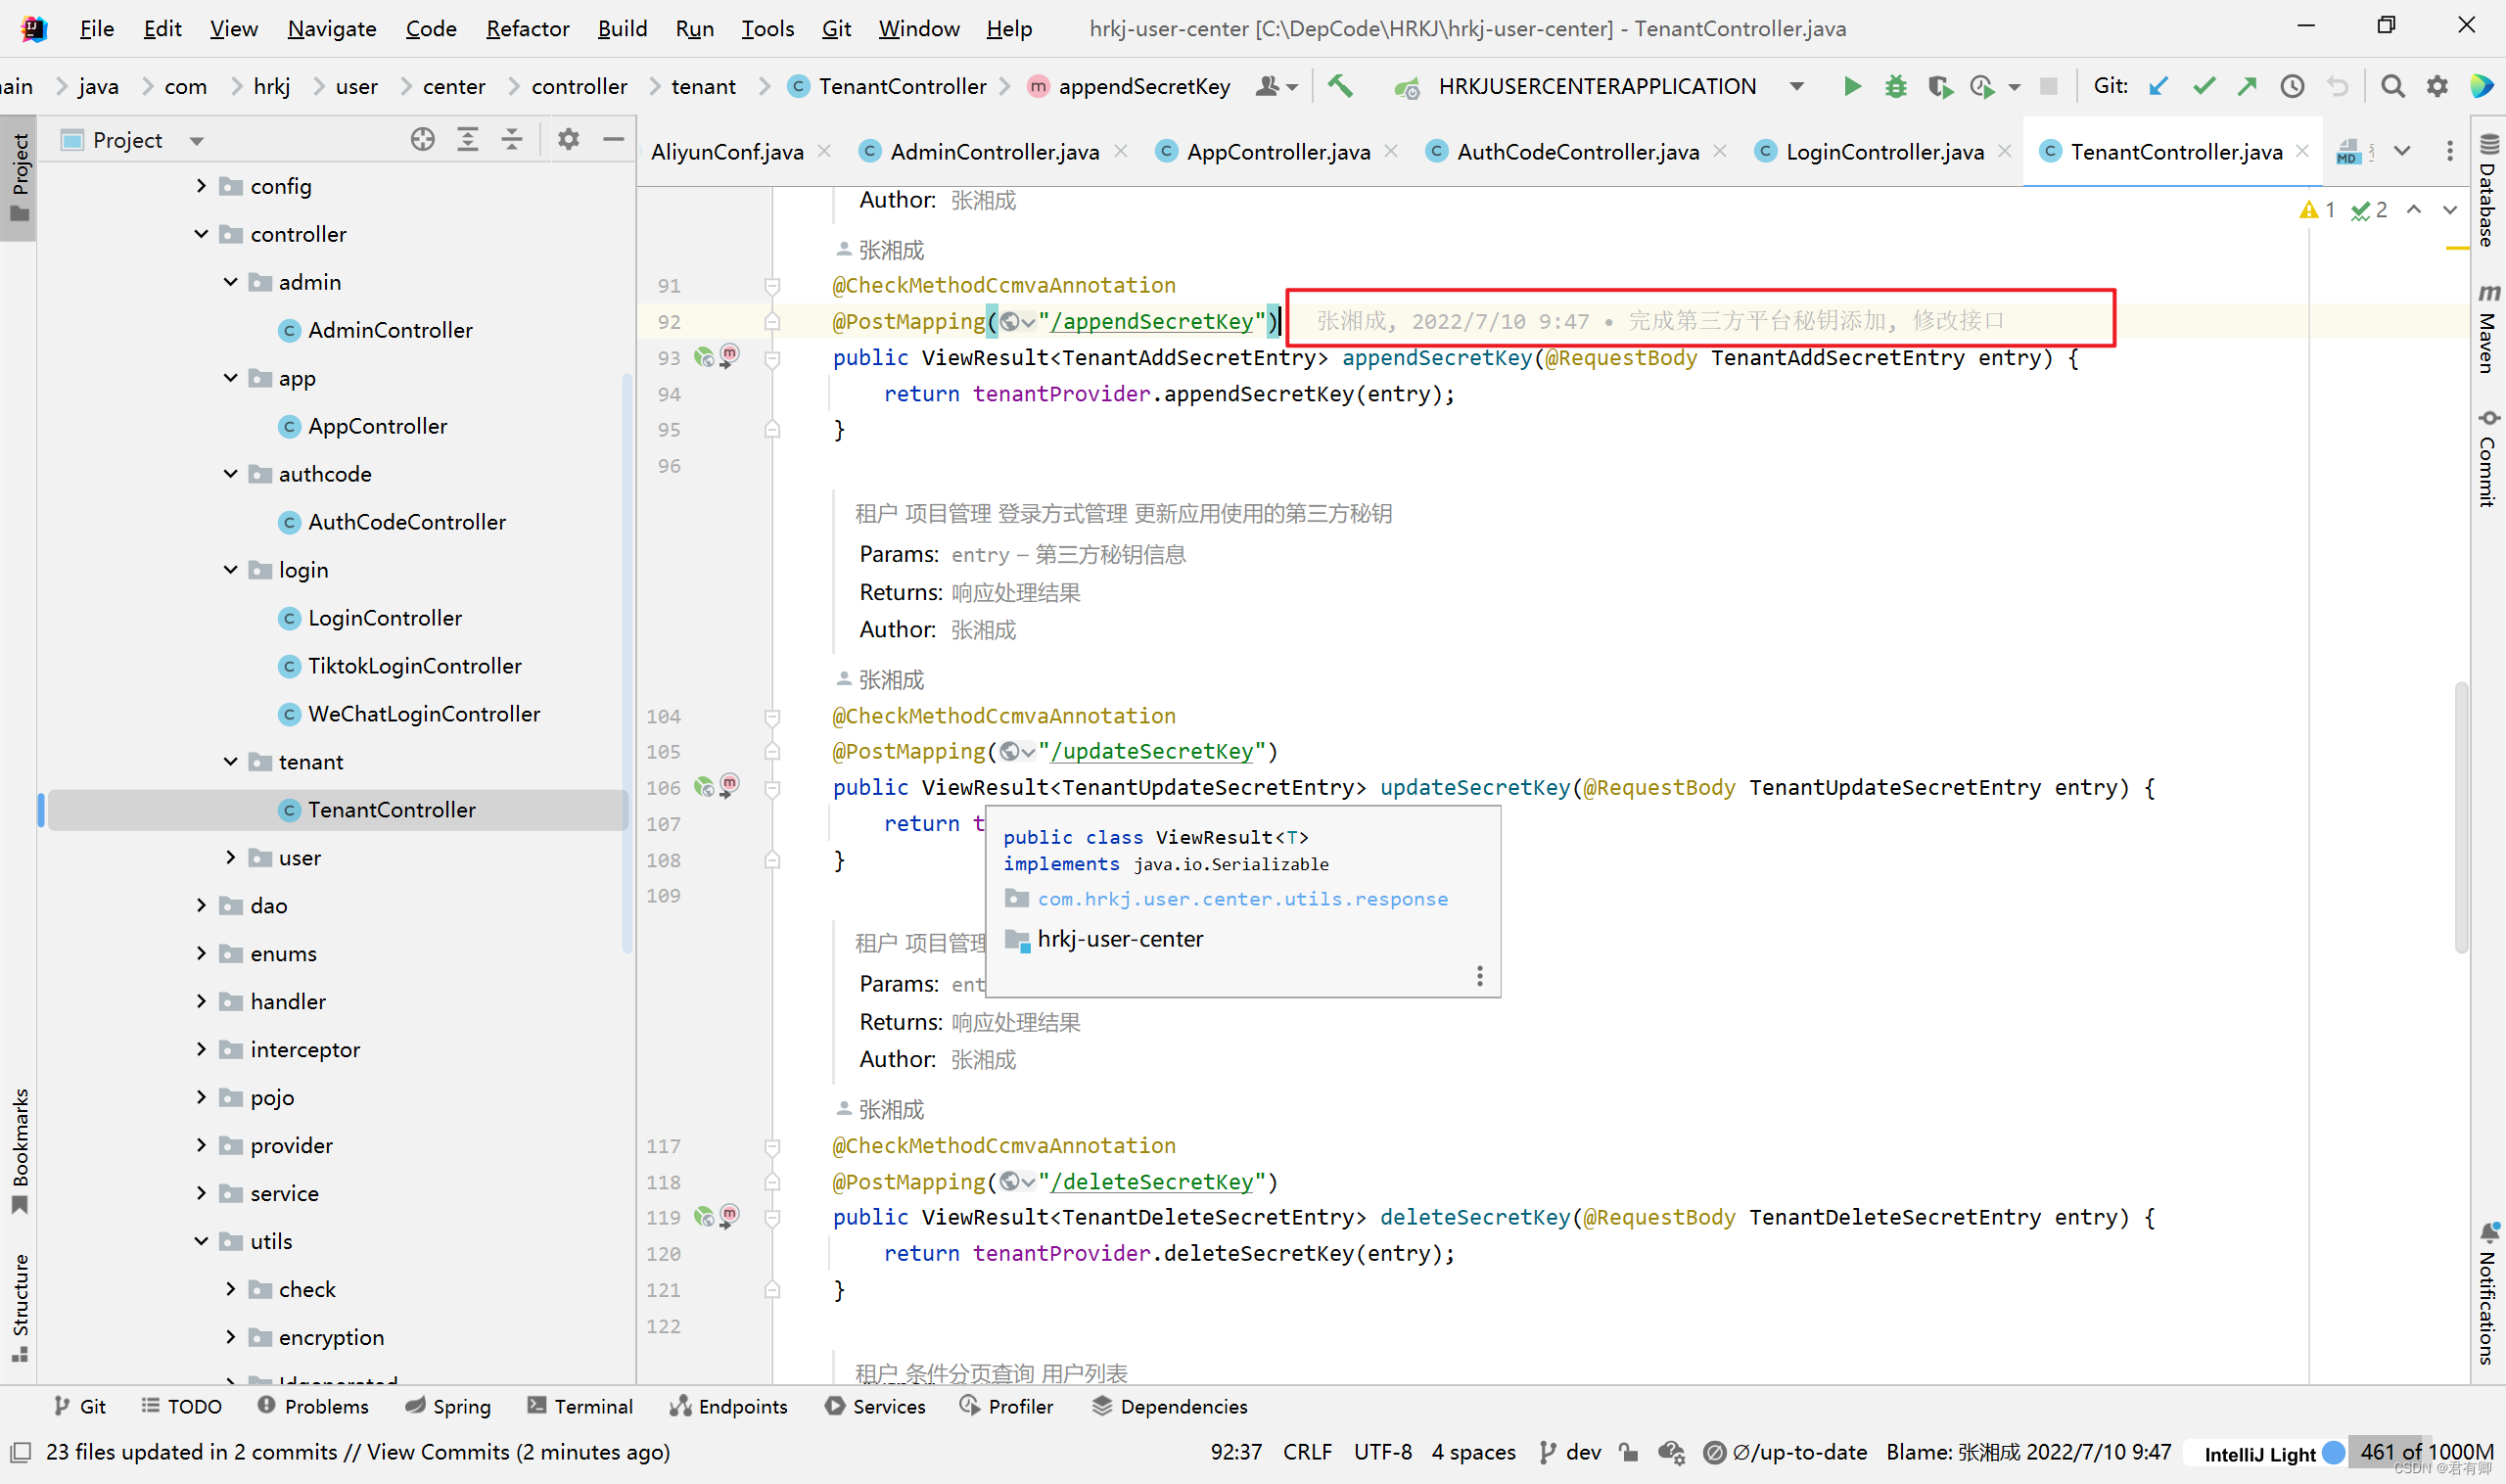
Task: Collapse the utils folder
Action: coord(201,1241)
